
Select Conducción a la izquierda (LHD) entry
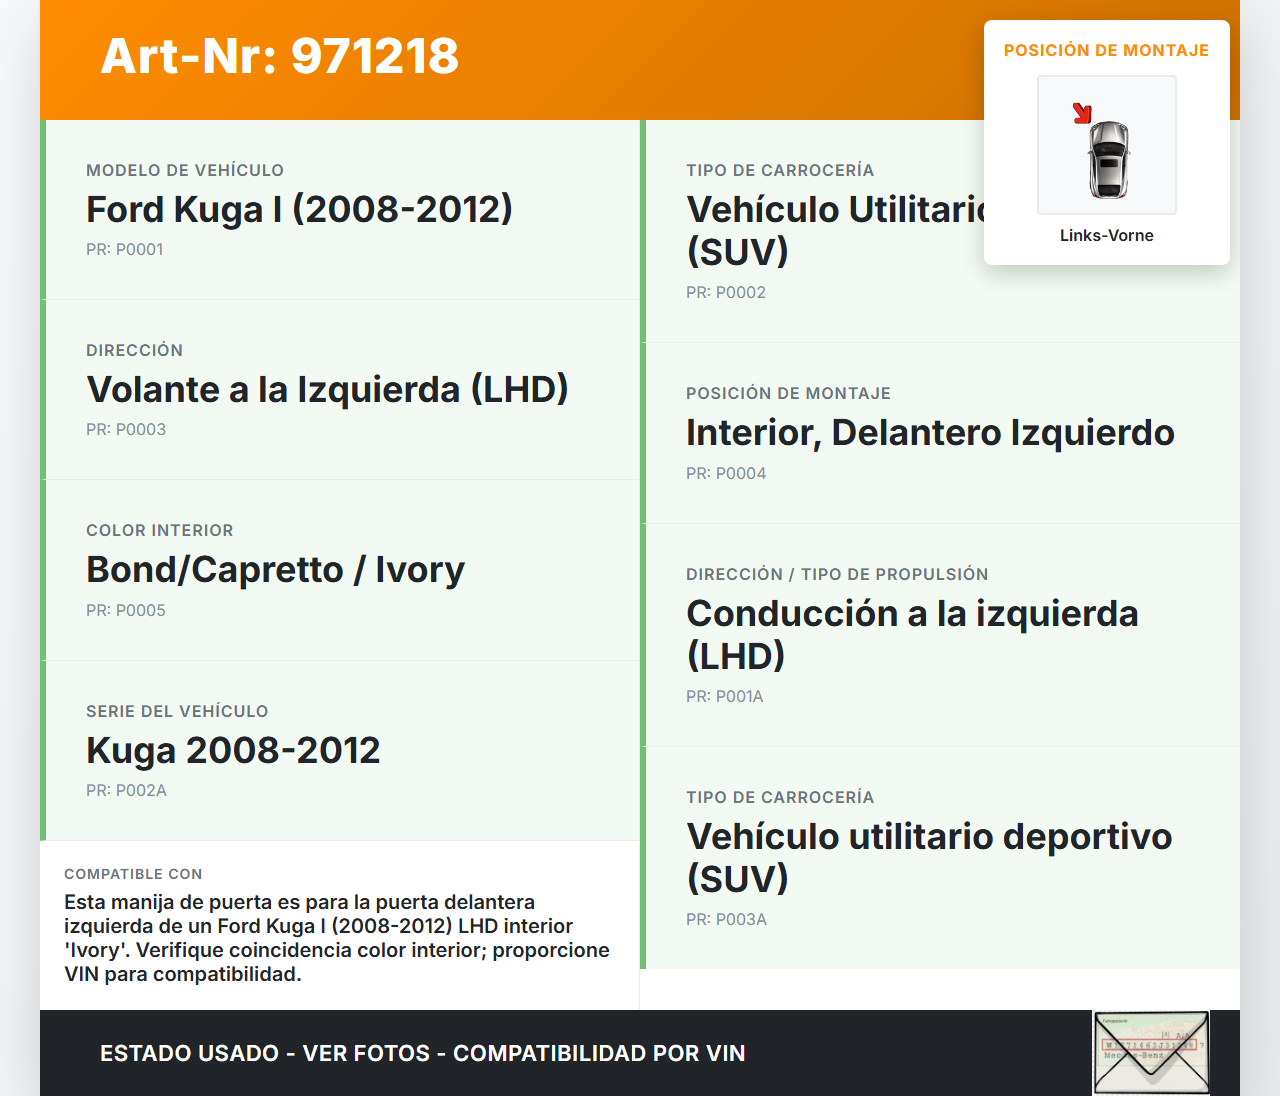tap(912, 634)
